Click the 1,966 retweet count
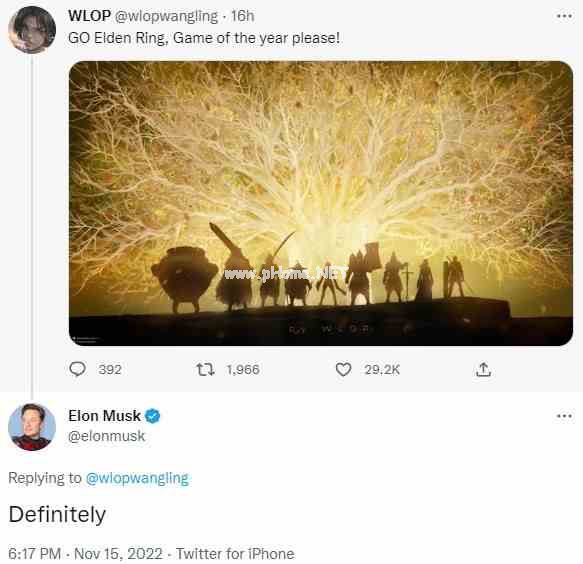Viewport: 583px width, 564px height. [x=242, y=370]
